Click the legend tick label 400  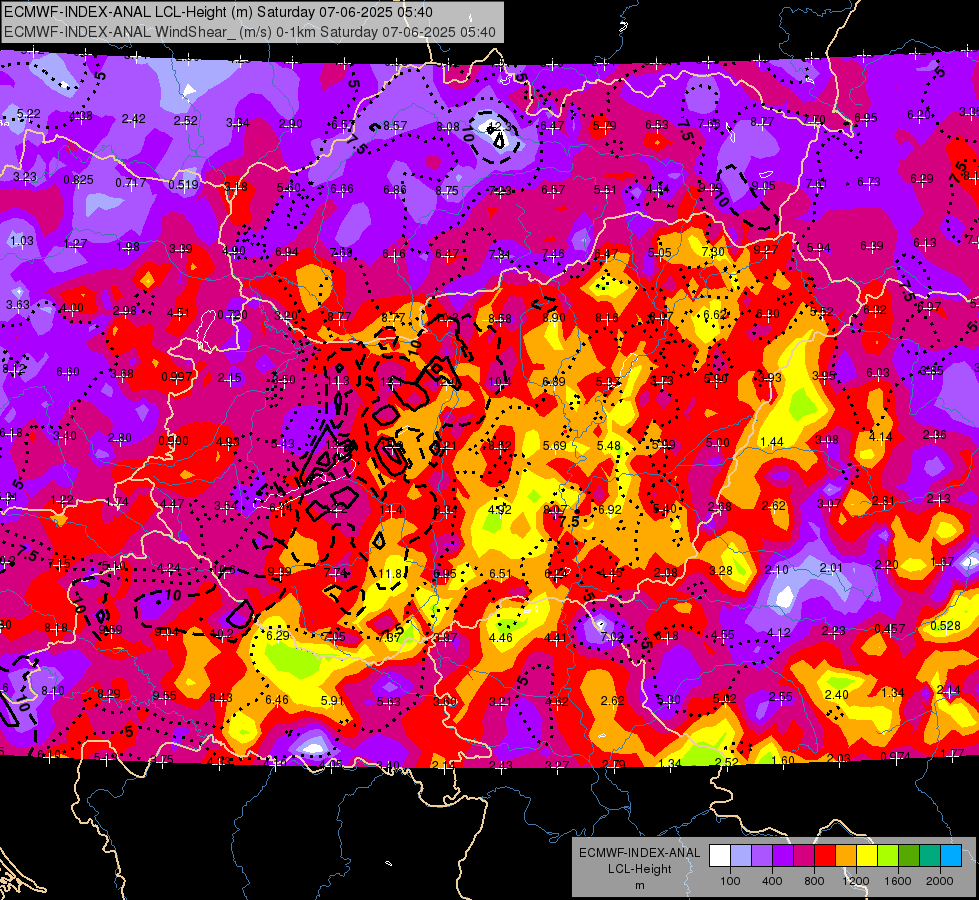(772, 881)
